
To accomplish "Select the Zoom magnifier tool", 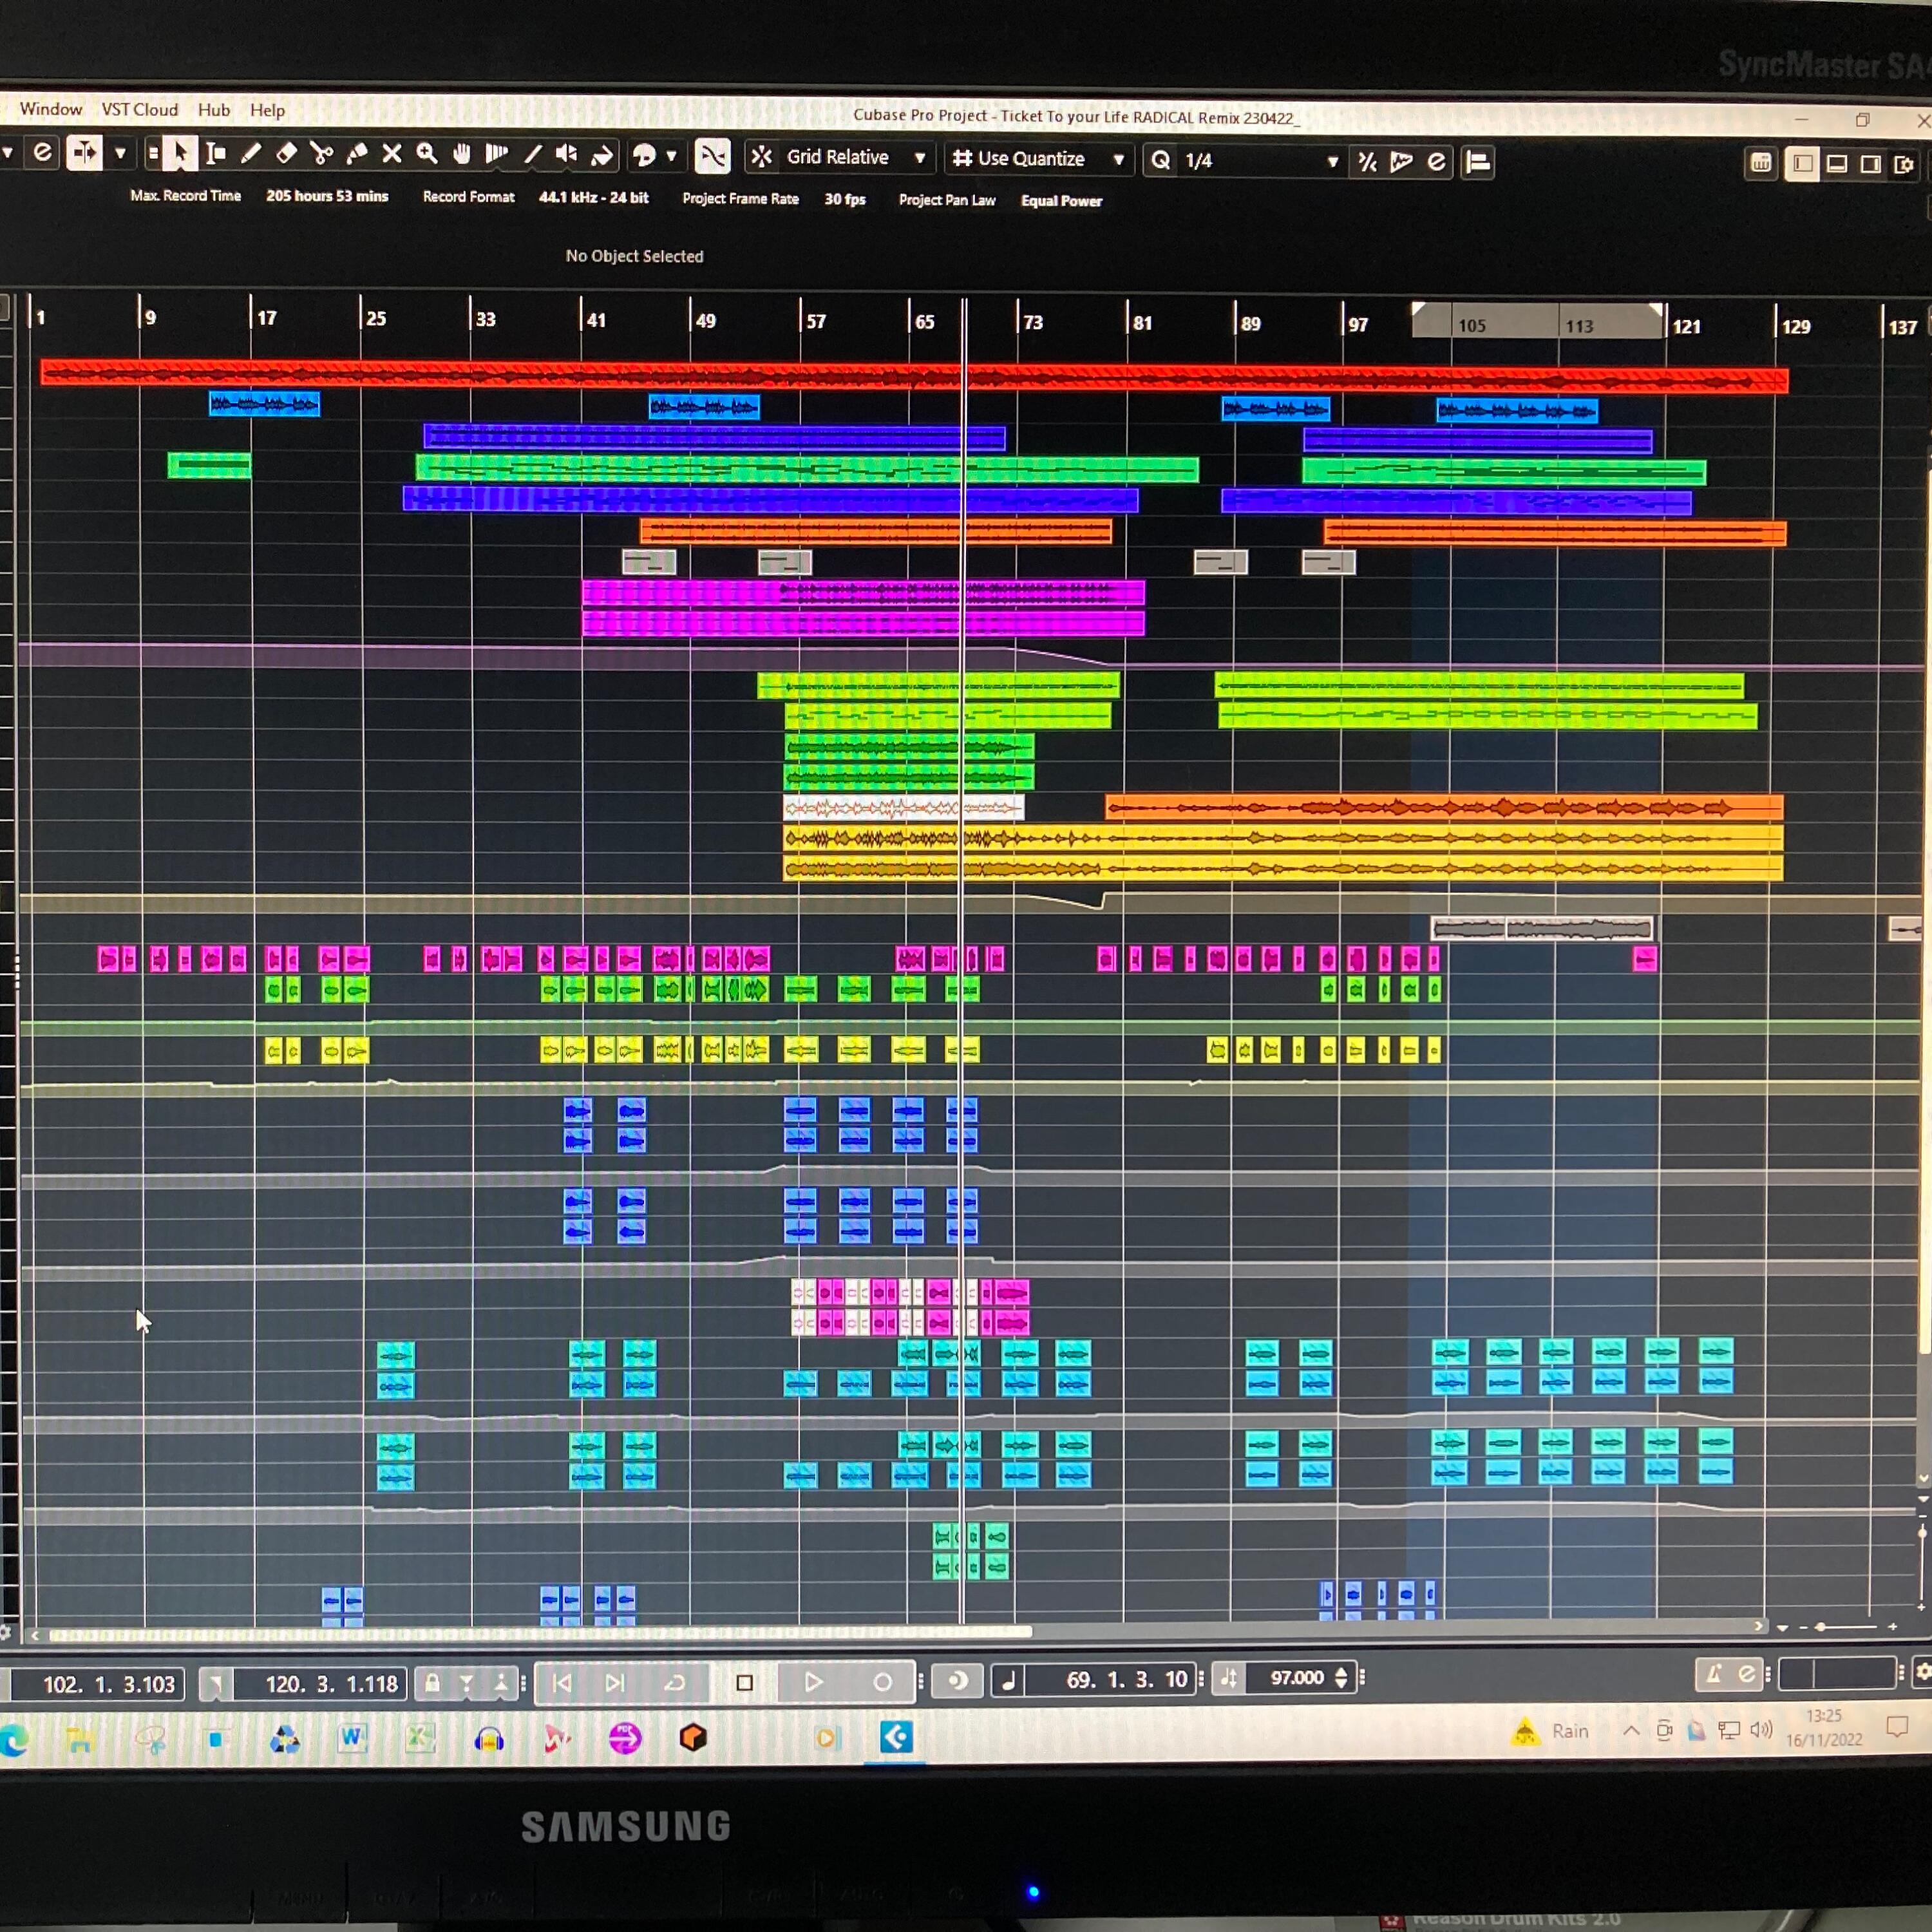I will click(x=427, y=153).
